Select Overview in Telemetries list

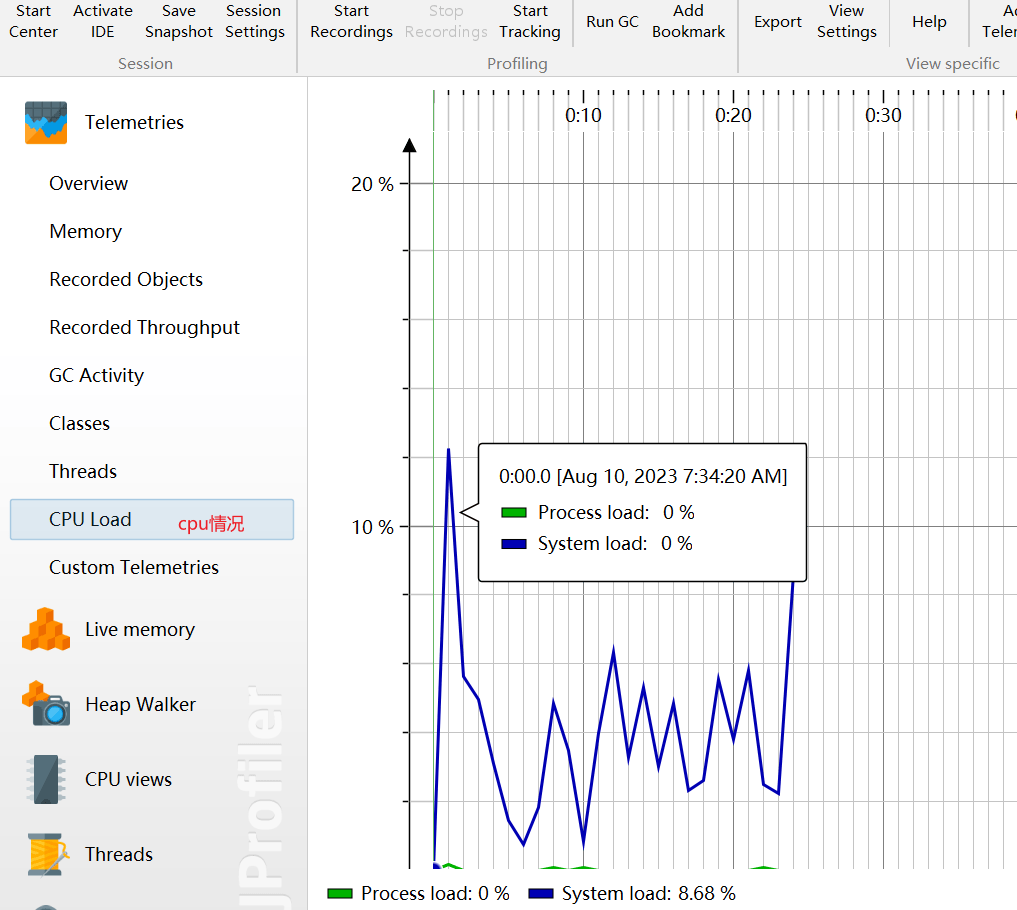(89, 184)
